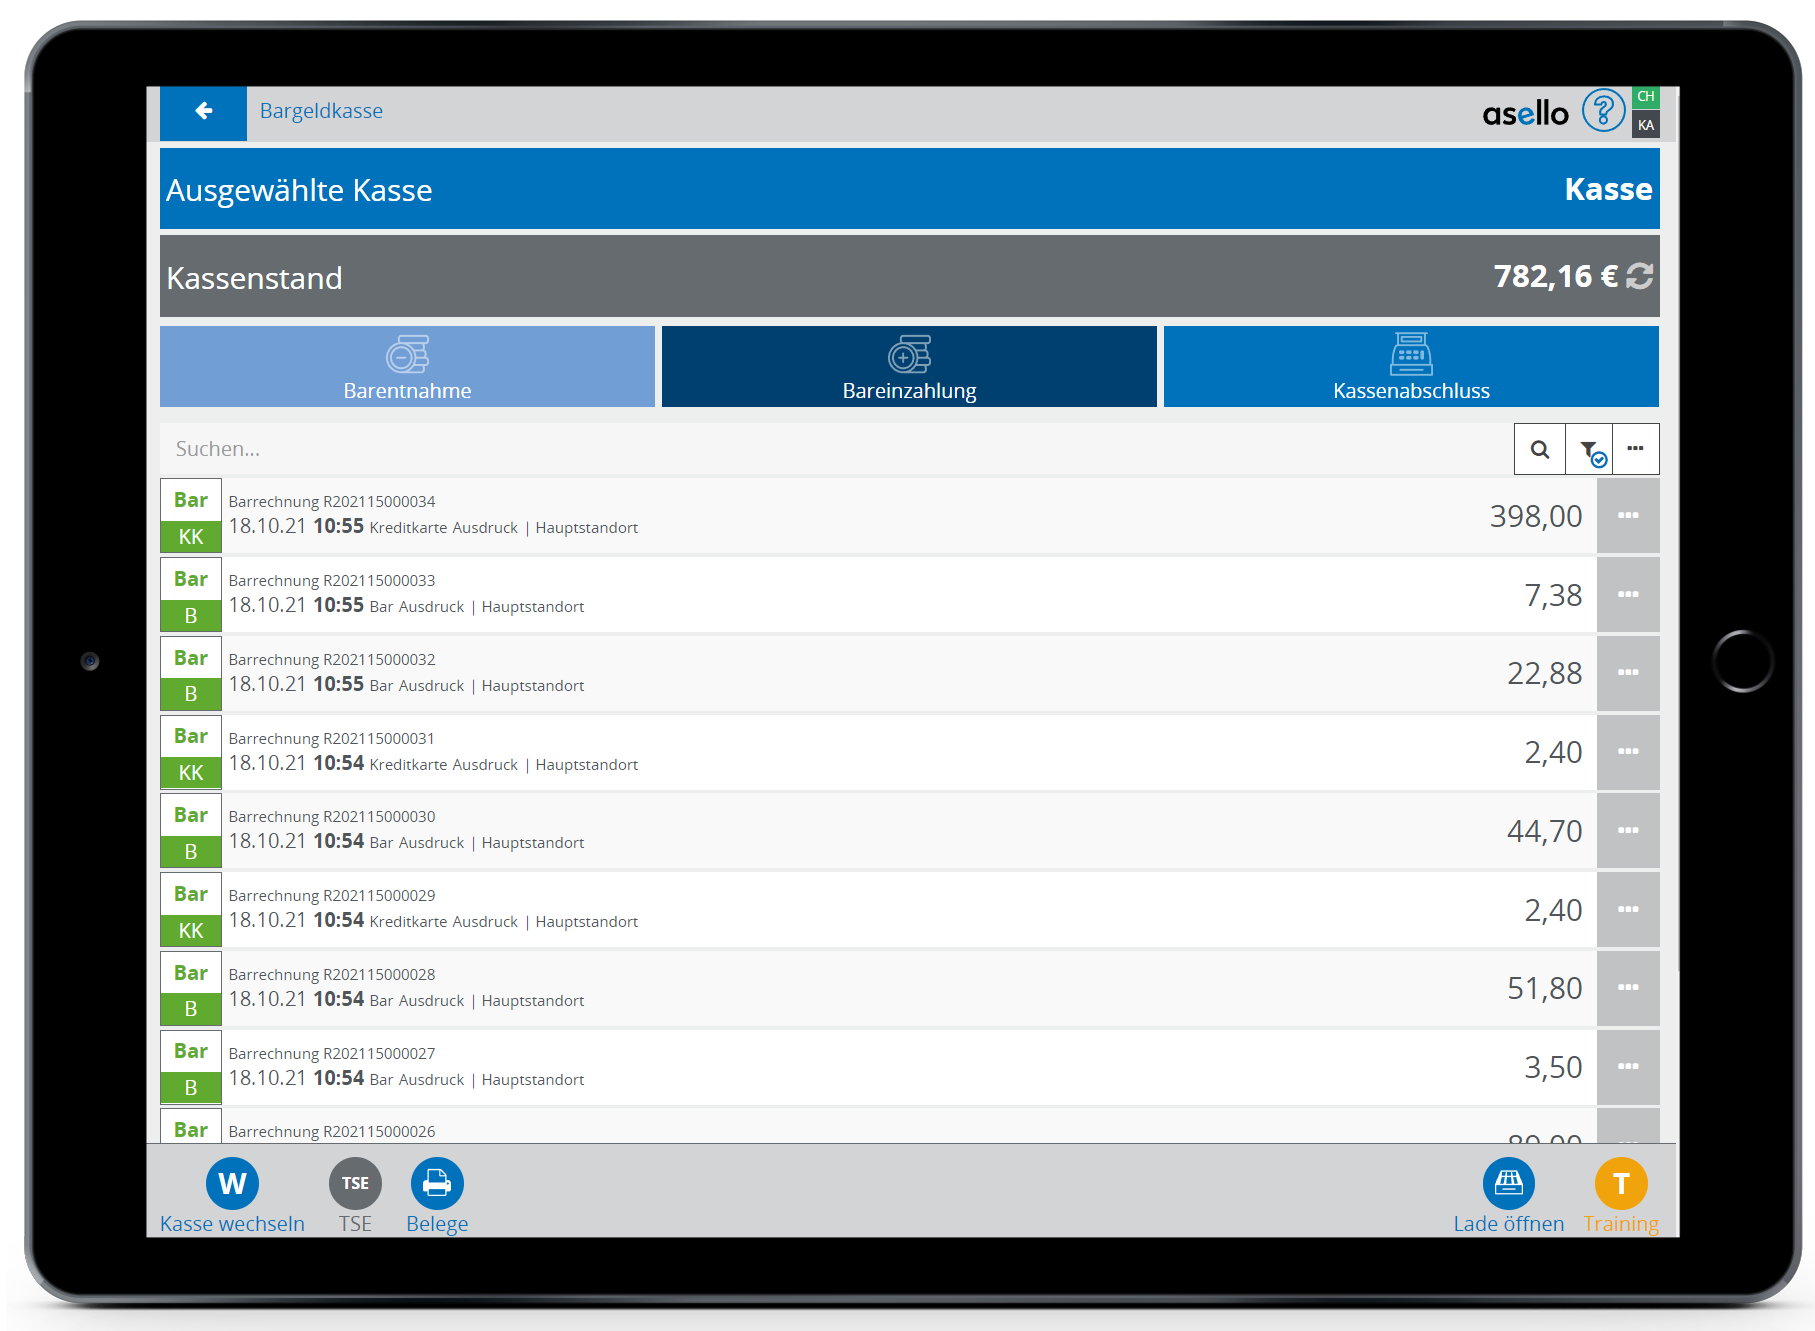Open Kasse wechseln in bottom bar
Viewport: 1815px width, 1331px height.
click(x=232, y=1185)
